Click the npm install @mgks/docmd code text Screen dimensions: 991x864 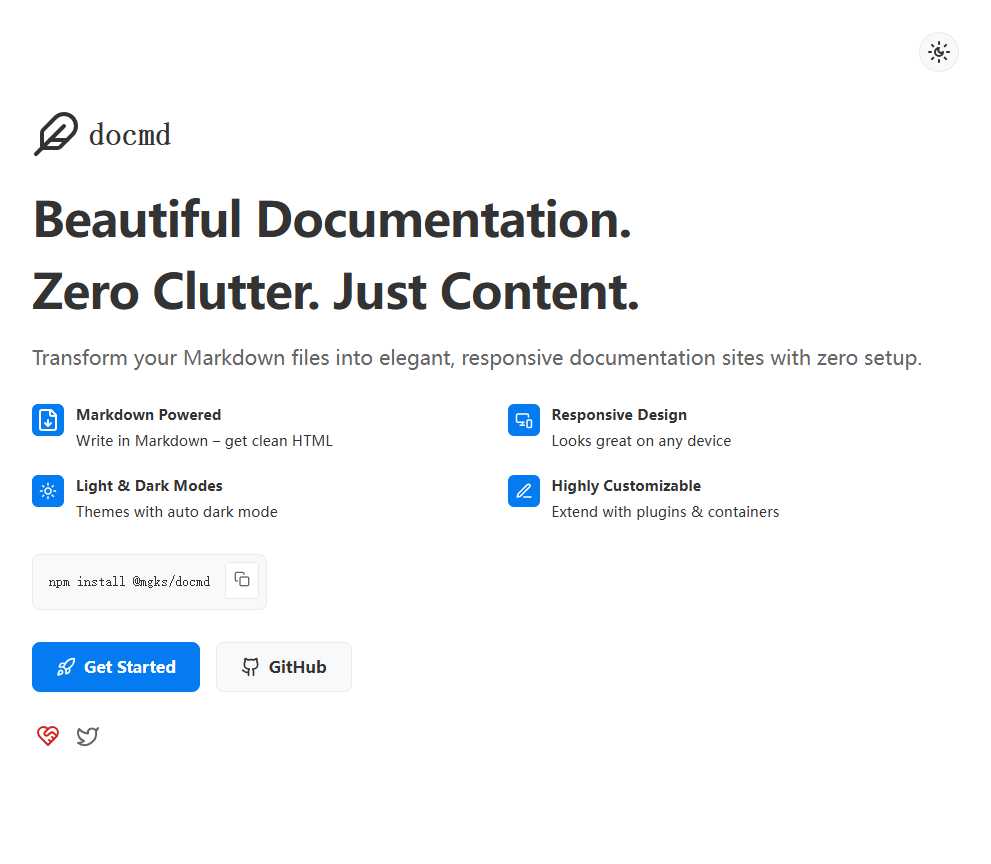pos(129,582)
